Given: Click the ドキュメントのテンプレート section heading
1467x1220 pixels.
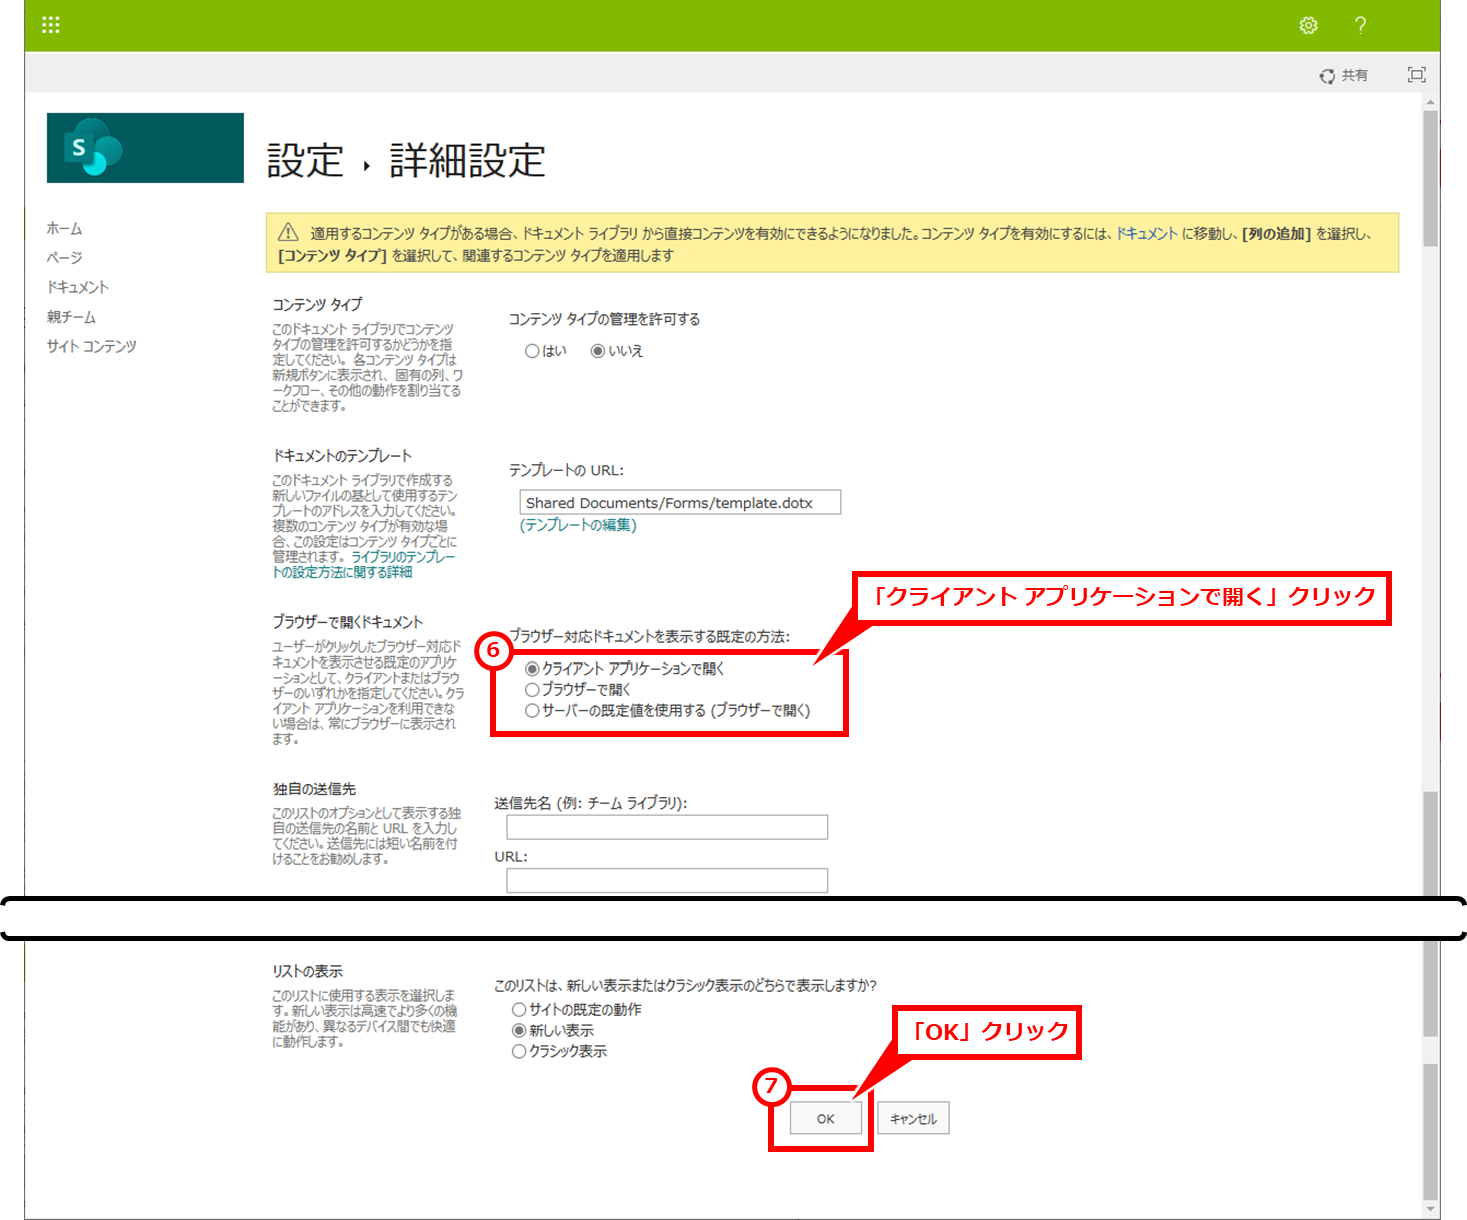Looking at the screenshot, I should click(342, 455).
